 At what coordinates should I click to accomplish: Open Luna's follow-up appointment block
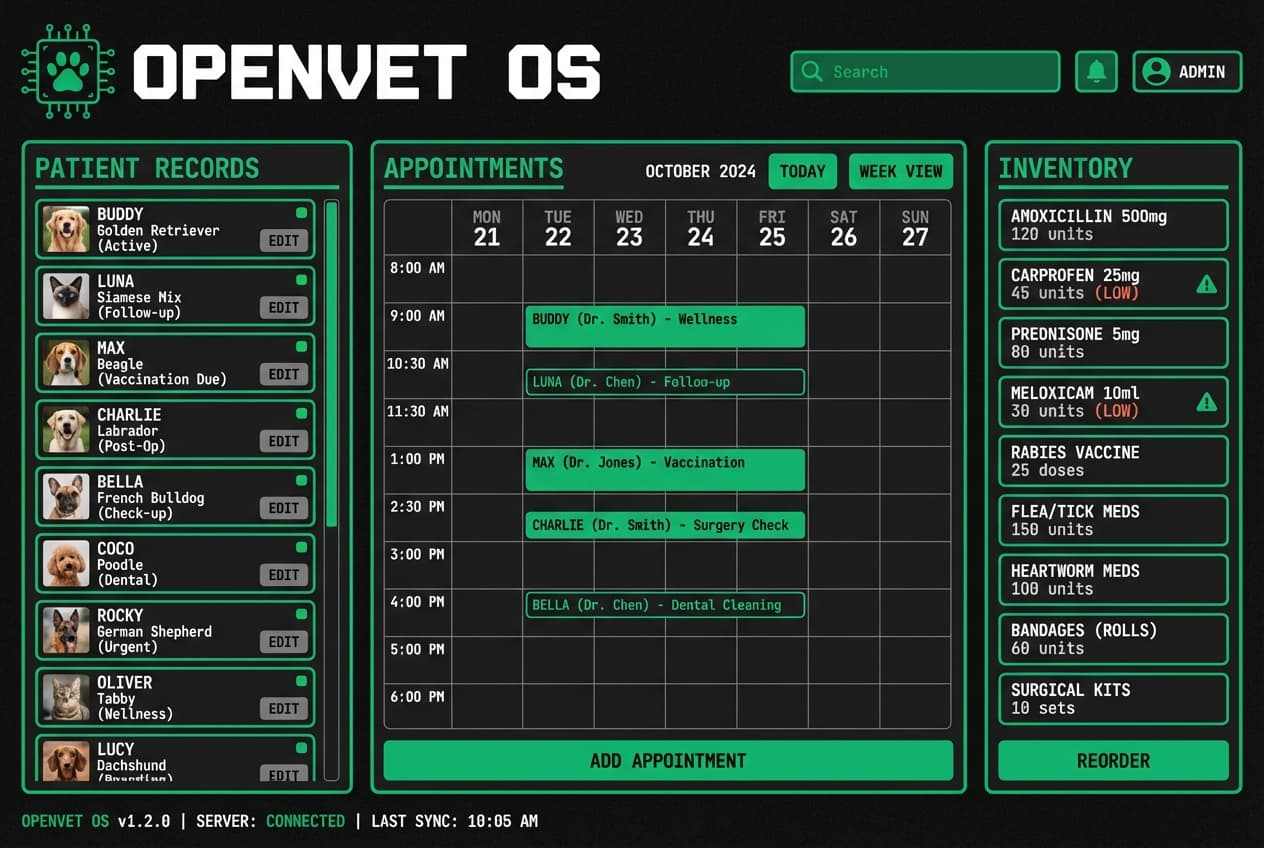pyautogui.click(x=665, y=381)
